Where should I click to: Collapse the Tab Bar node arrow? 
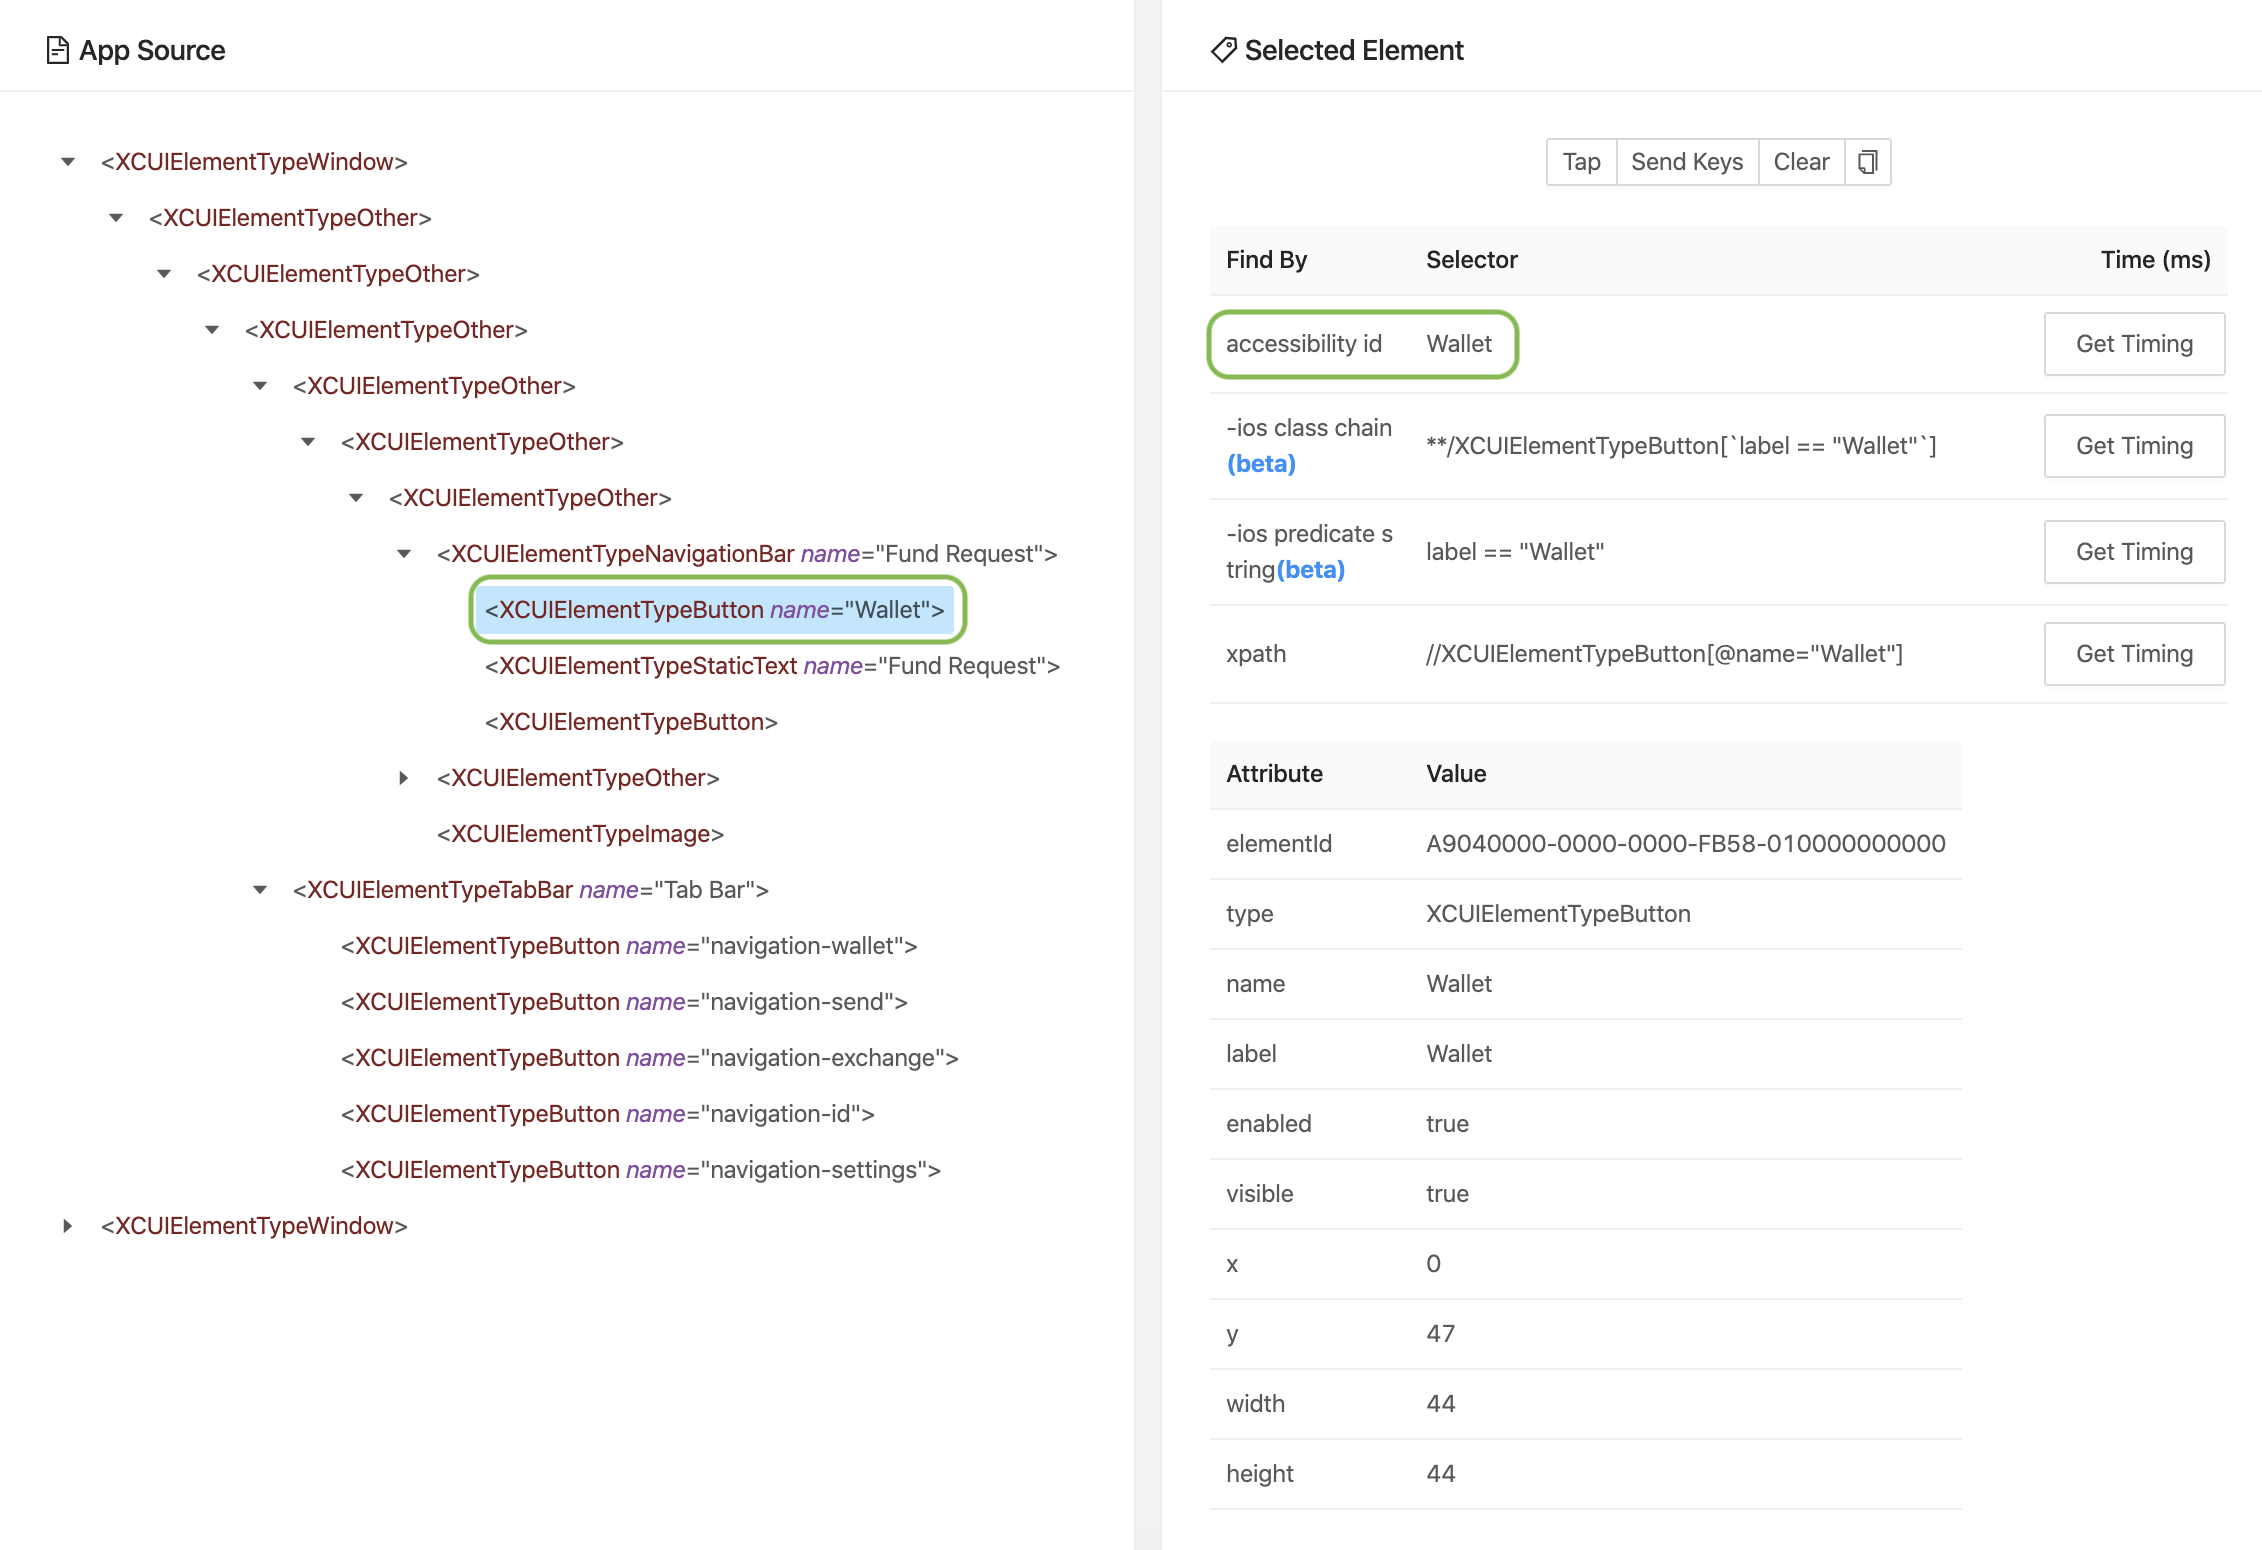pyautogui.click(x=260, y=890)
